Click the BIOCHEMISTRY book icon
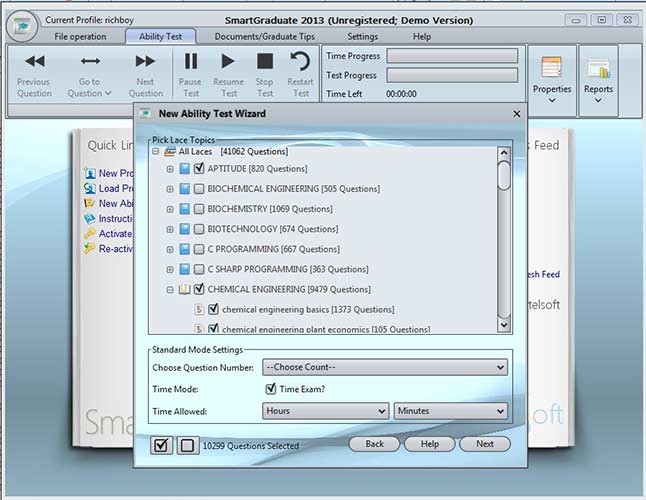646x500 pixels. tap(185, 209)
